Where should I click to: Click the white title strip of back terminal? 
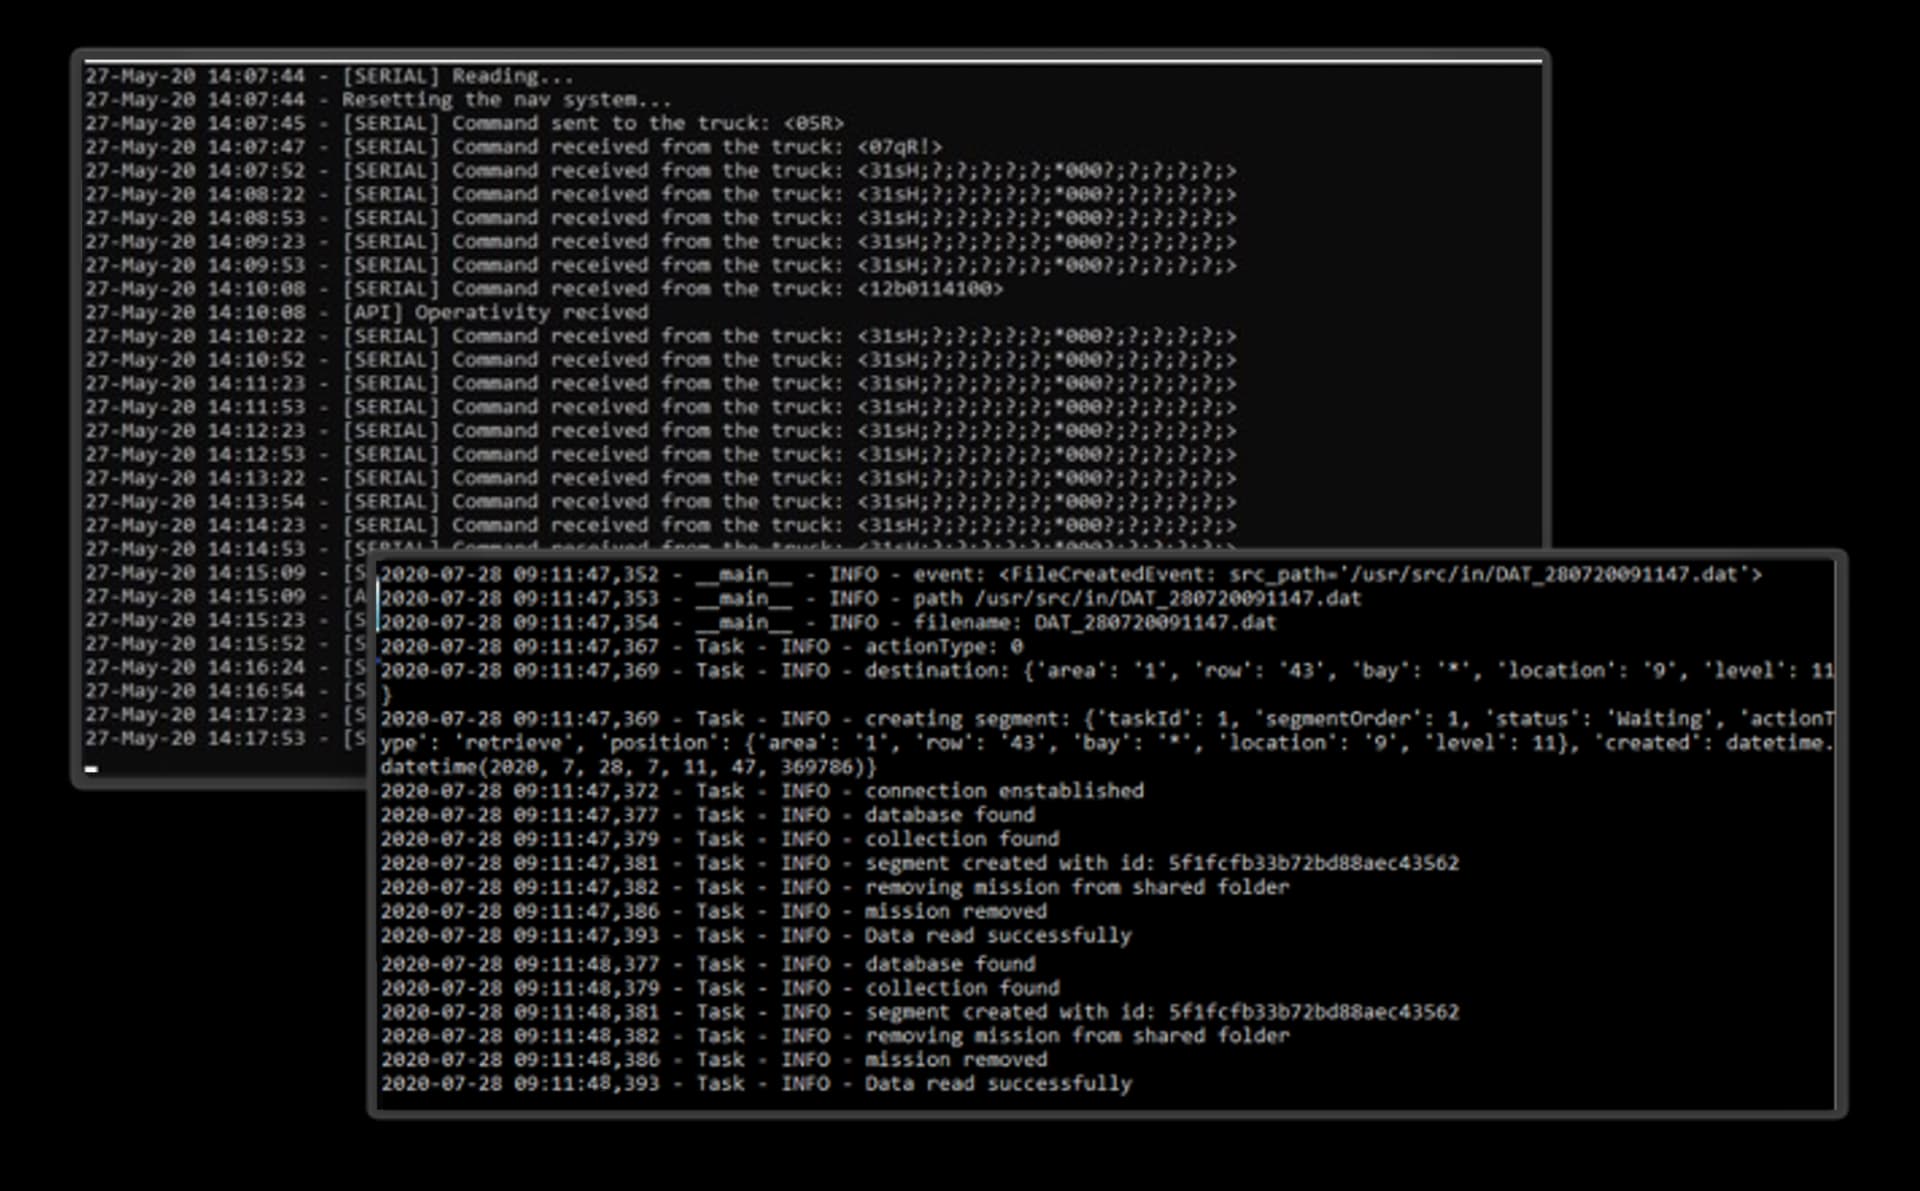coord(810,61)
